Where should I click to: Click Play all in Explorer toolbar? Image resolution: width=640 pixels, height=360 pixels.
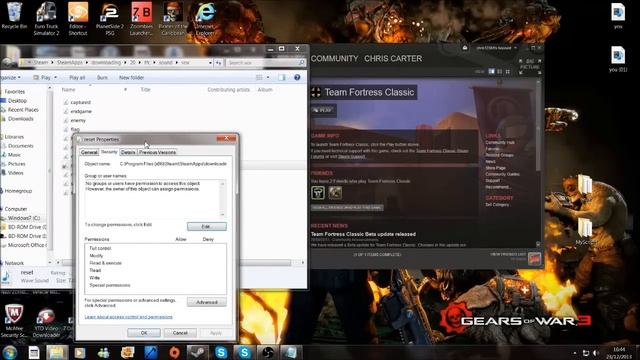(77, 77)
